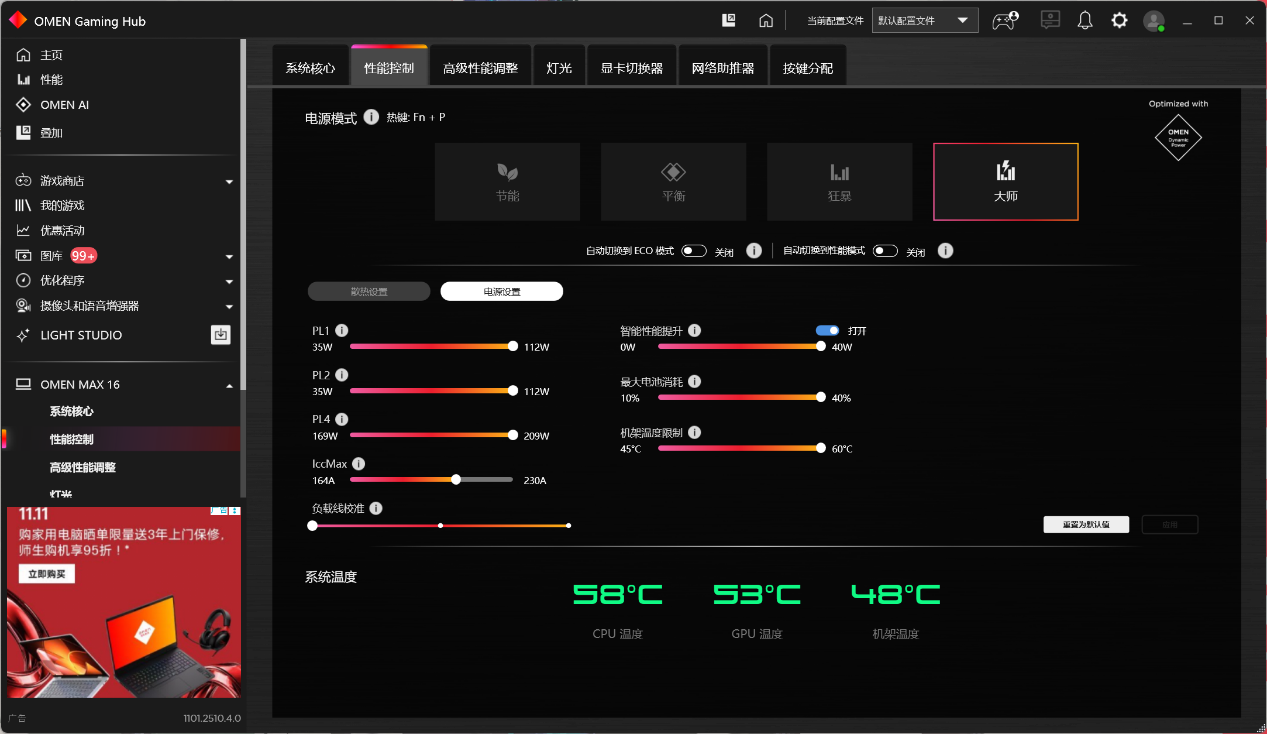Viewport: 1267px width, 734px height.
Task: Select the 狂飙 power mode card
Action: pos(839,181)
